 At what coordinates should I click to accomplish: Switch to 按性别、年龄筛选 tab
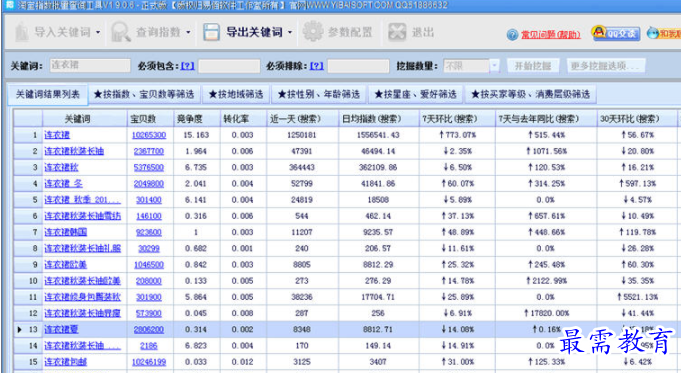click(x=319, y=94)
